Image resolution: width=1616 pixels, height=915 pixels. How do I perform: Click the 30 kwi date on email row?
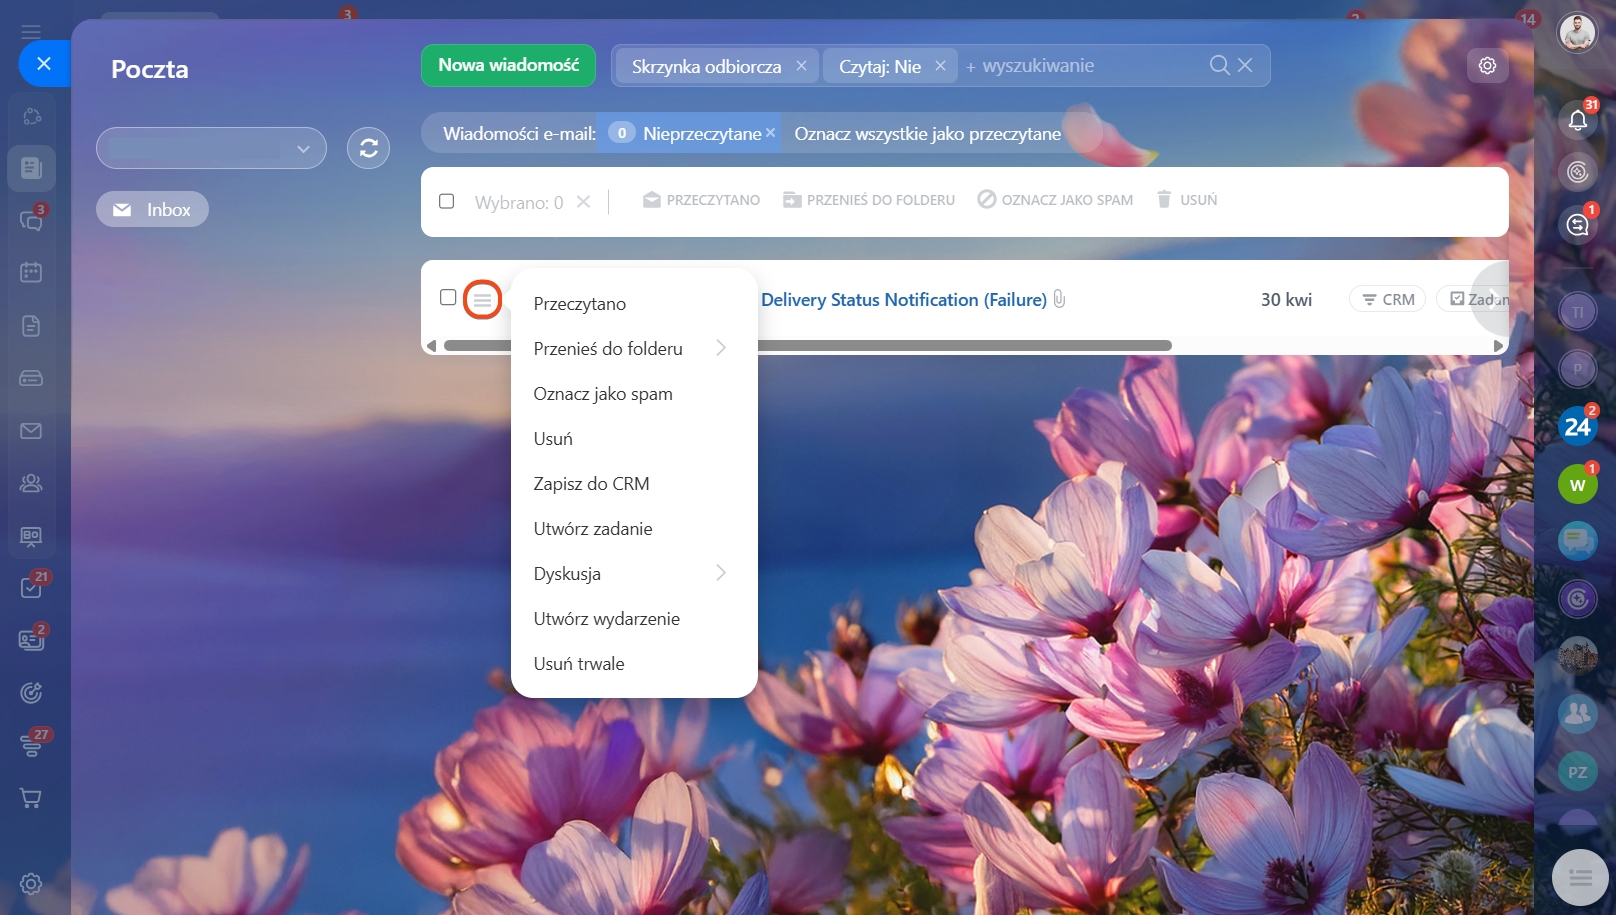pyautogui.click(x=1286, y=299)
